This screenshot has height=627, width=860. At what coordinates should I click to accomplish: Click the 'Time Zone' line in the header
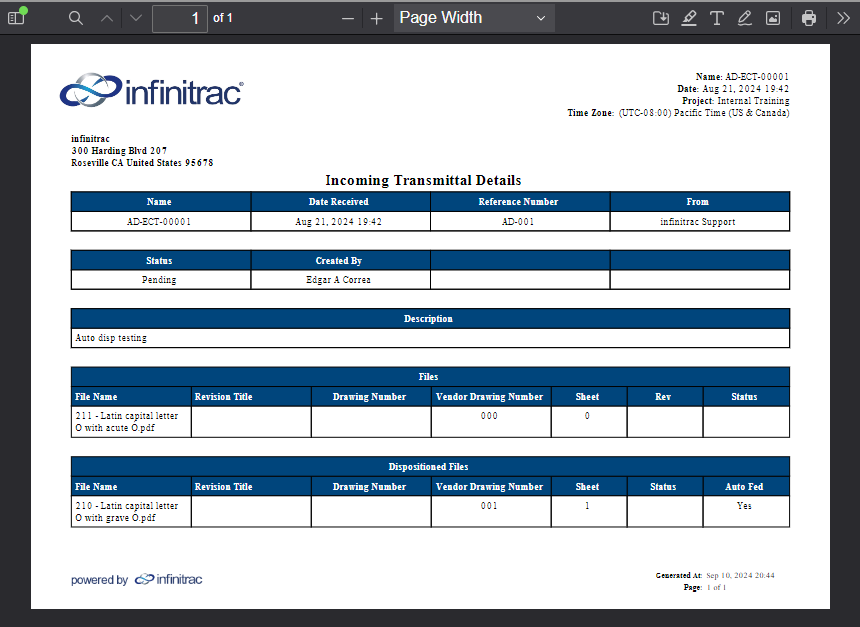point(678,113)
